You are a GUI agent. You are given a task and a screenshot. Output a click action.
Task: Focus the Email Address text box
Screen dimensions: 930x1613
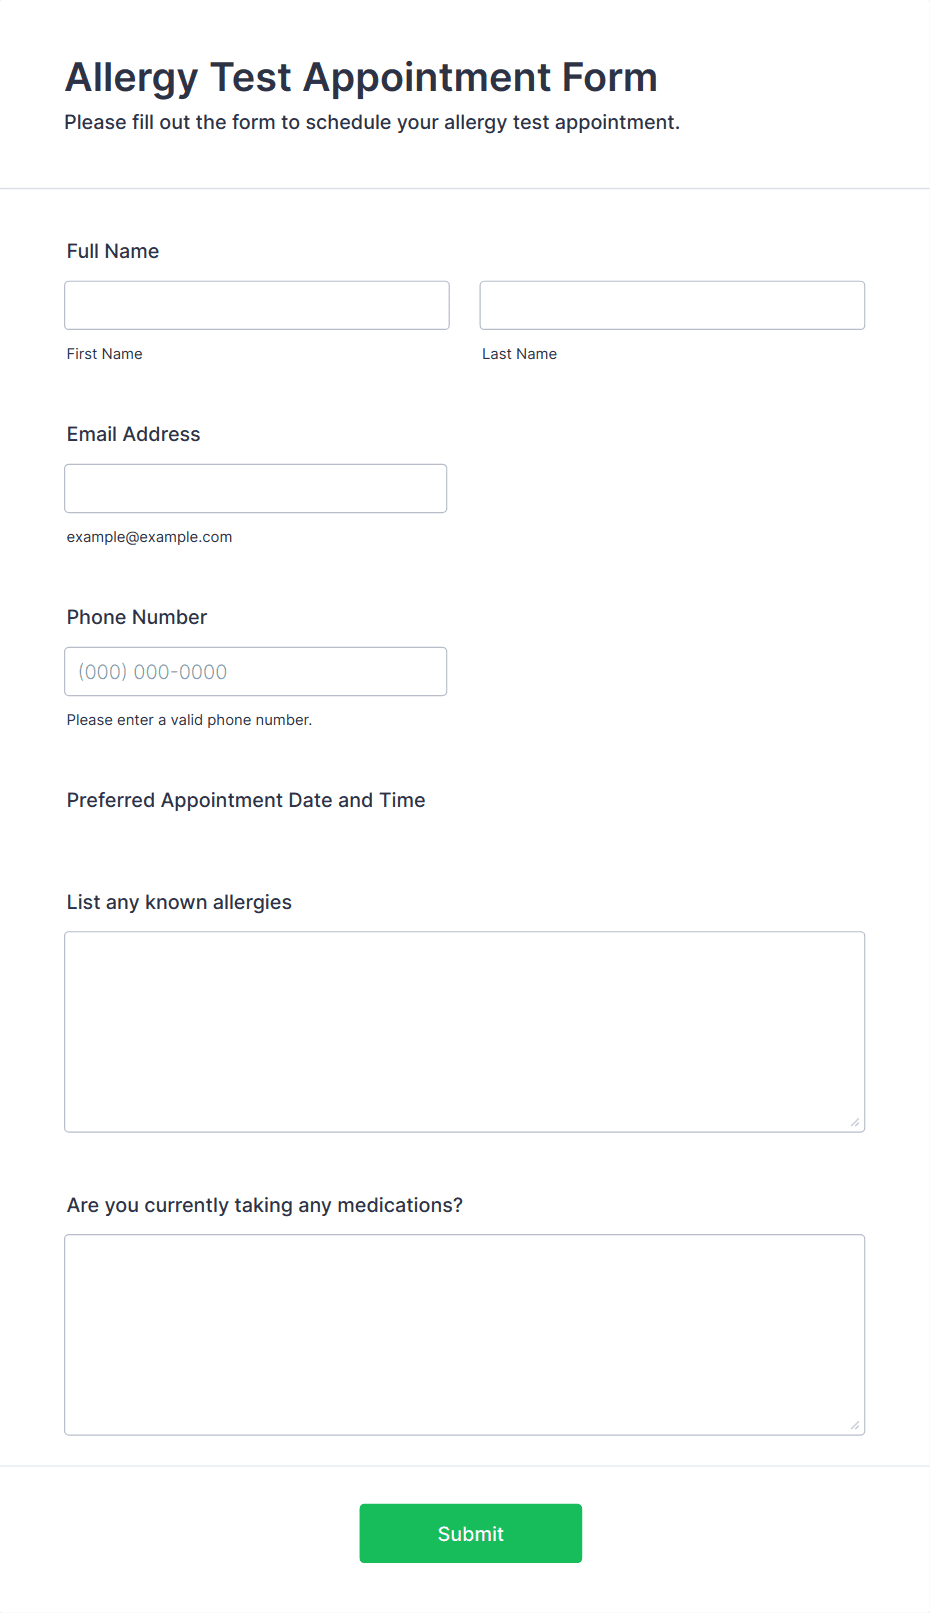[x=256, y=488]
